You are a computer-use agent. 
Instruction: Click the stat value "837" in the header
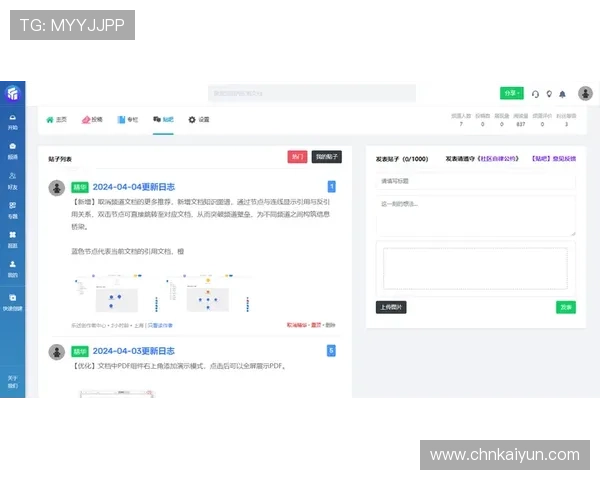[x=520, y=124]
